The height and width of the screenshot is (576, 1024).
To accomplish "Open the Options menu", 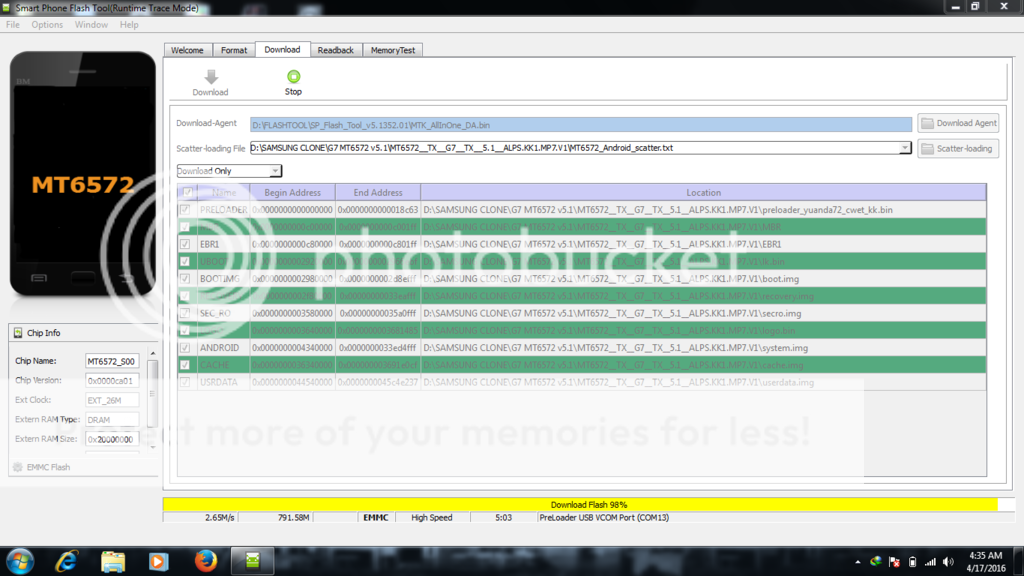I will pyautogui.click(x=47, y=25).
